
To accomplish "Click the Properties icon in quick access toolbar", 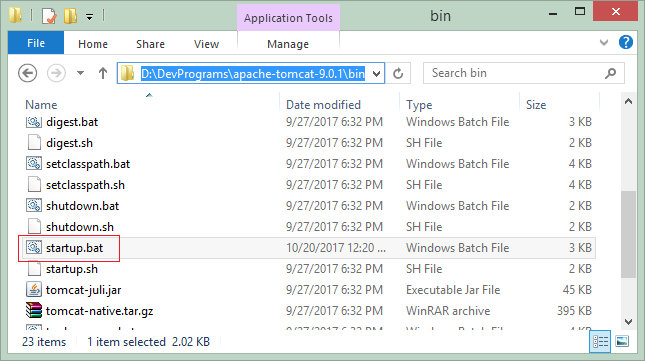I will pos(49,16).
